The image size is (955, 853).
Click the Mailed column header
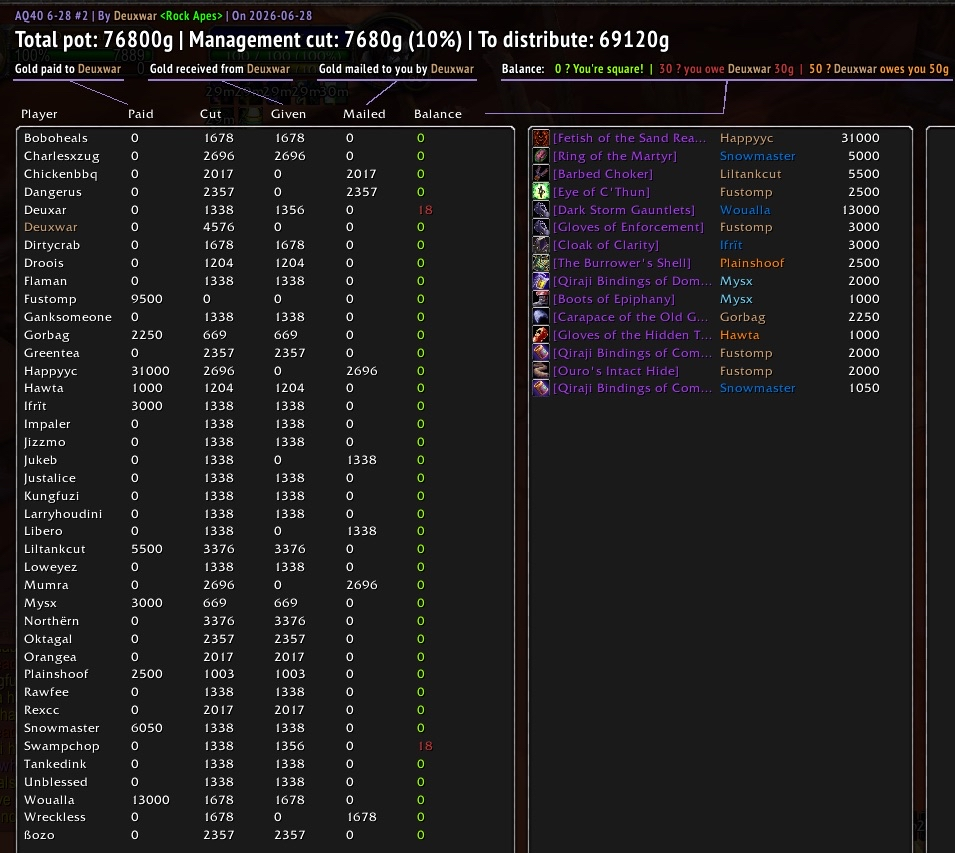pyautogui.click(x=364, y=114)
